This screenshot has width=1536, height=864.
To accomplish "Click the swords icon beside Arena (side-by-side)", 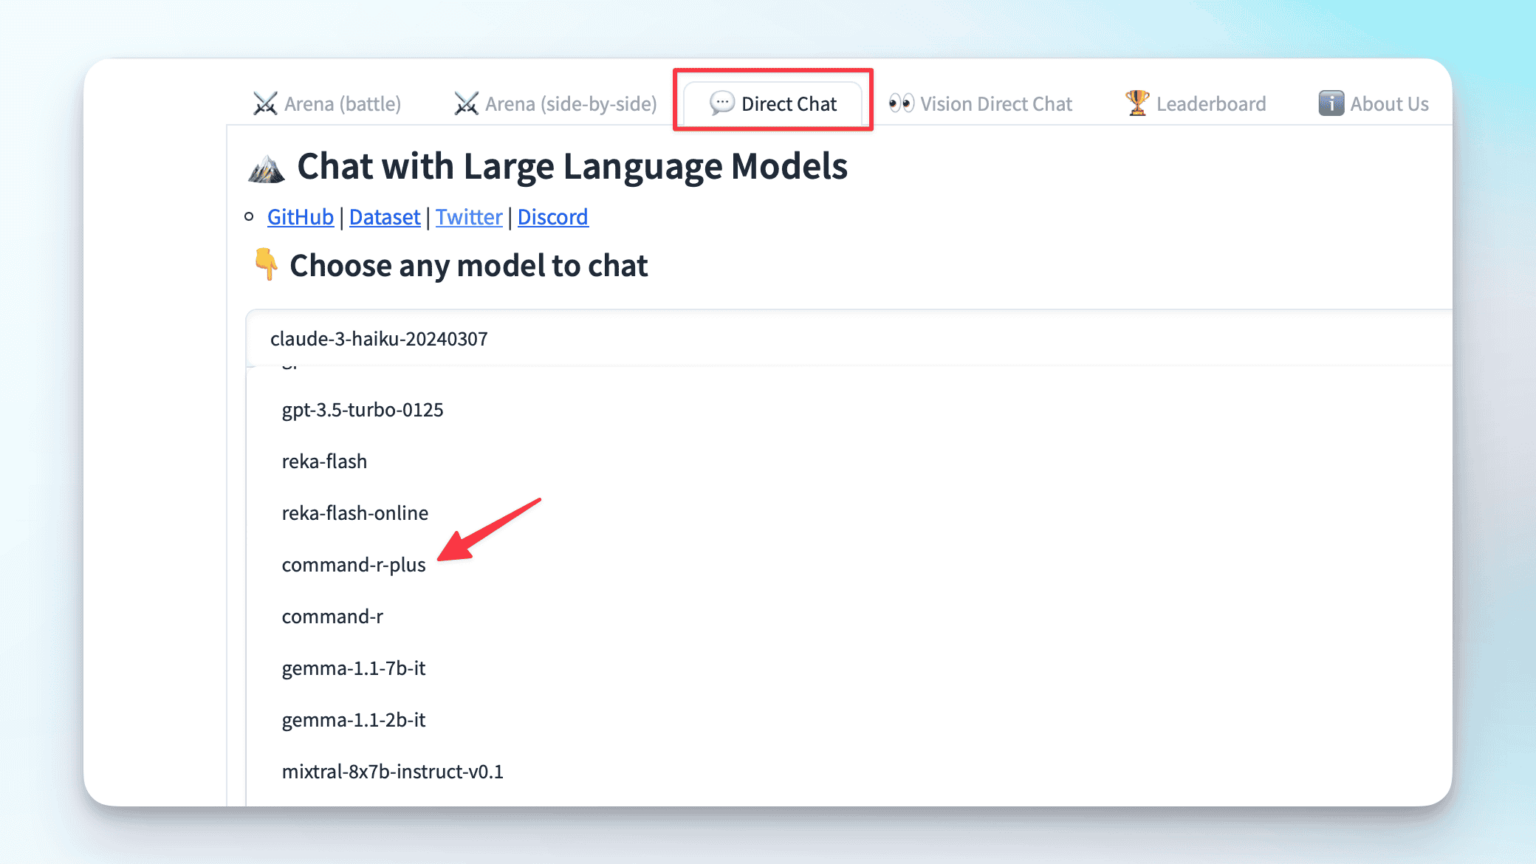I will pos(466,104).
